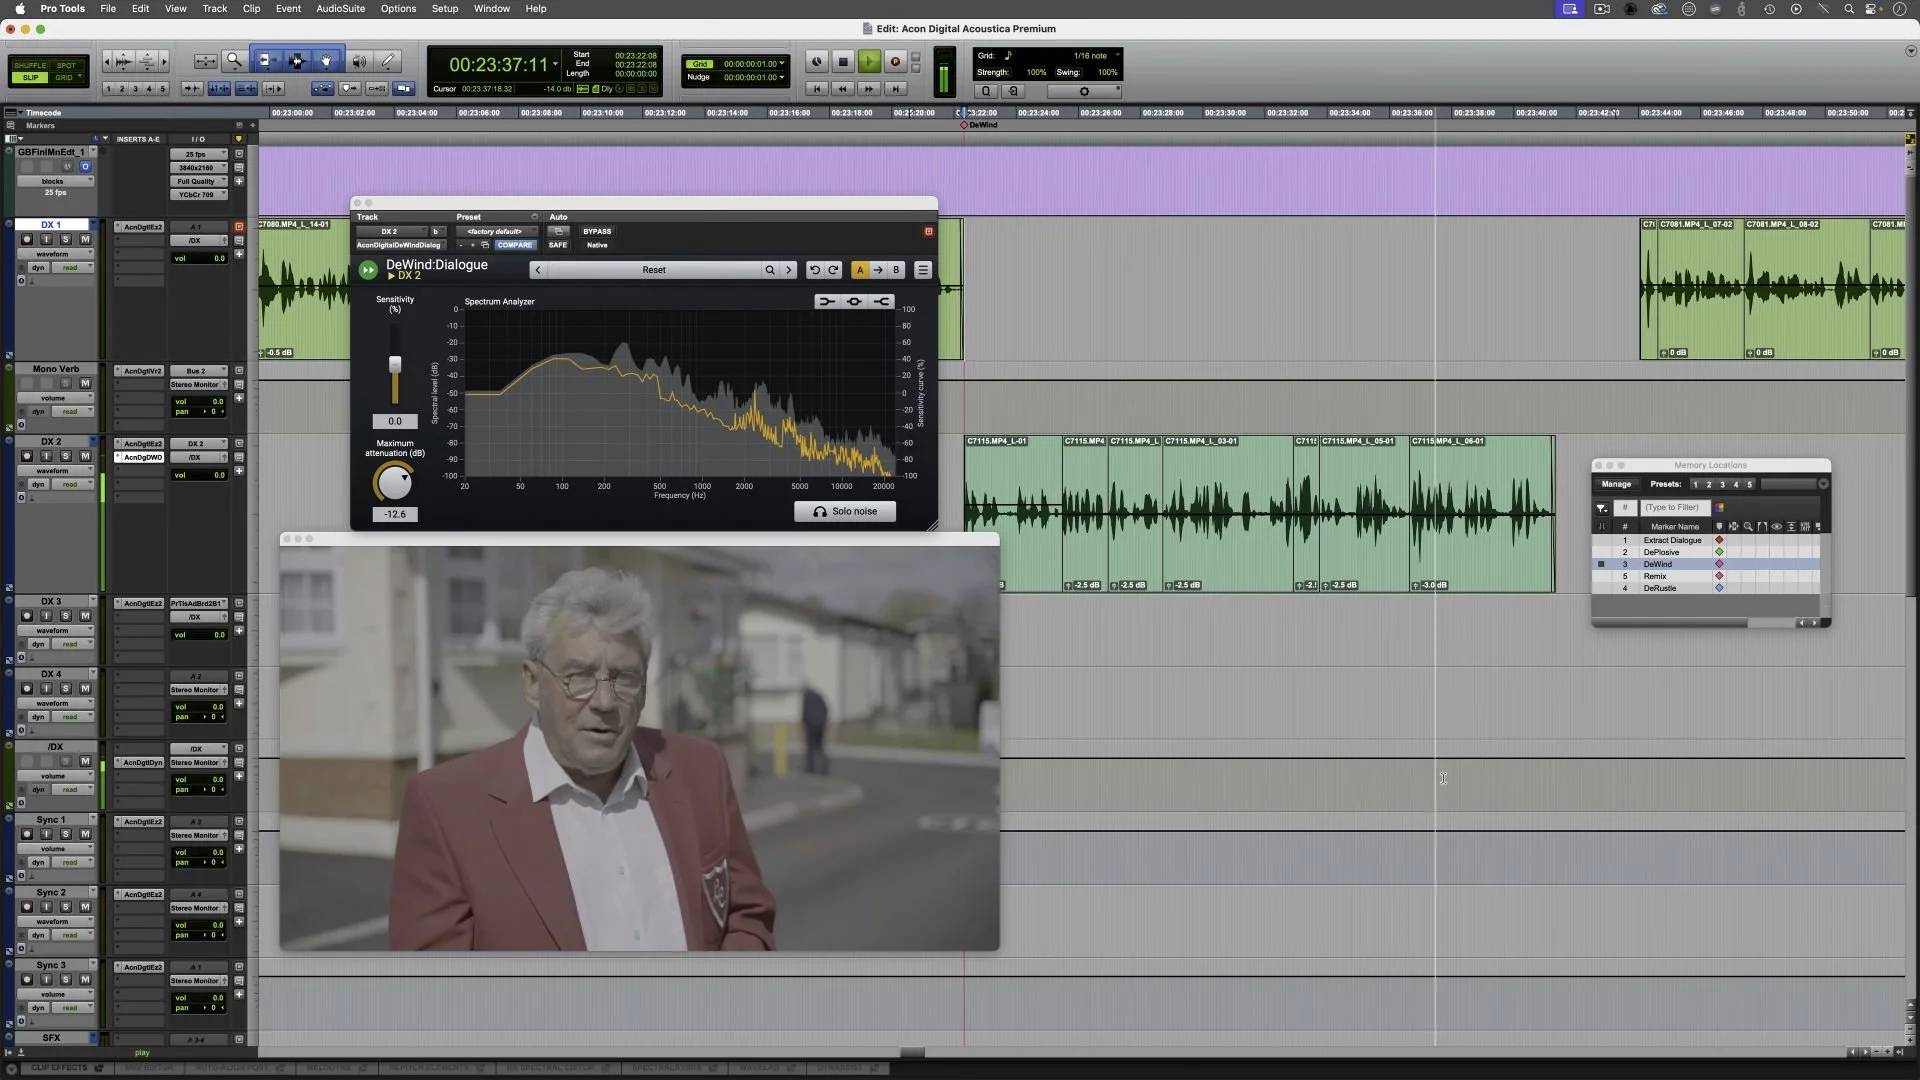Click the green DeWind power button
The image size is (1920, 1080).
pos(368,270)
